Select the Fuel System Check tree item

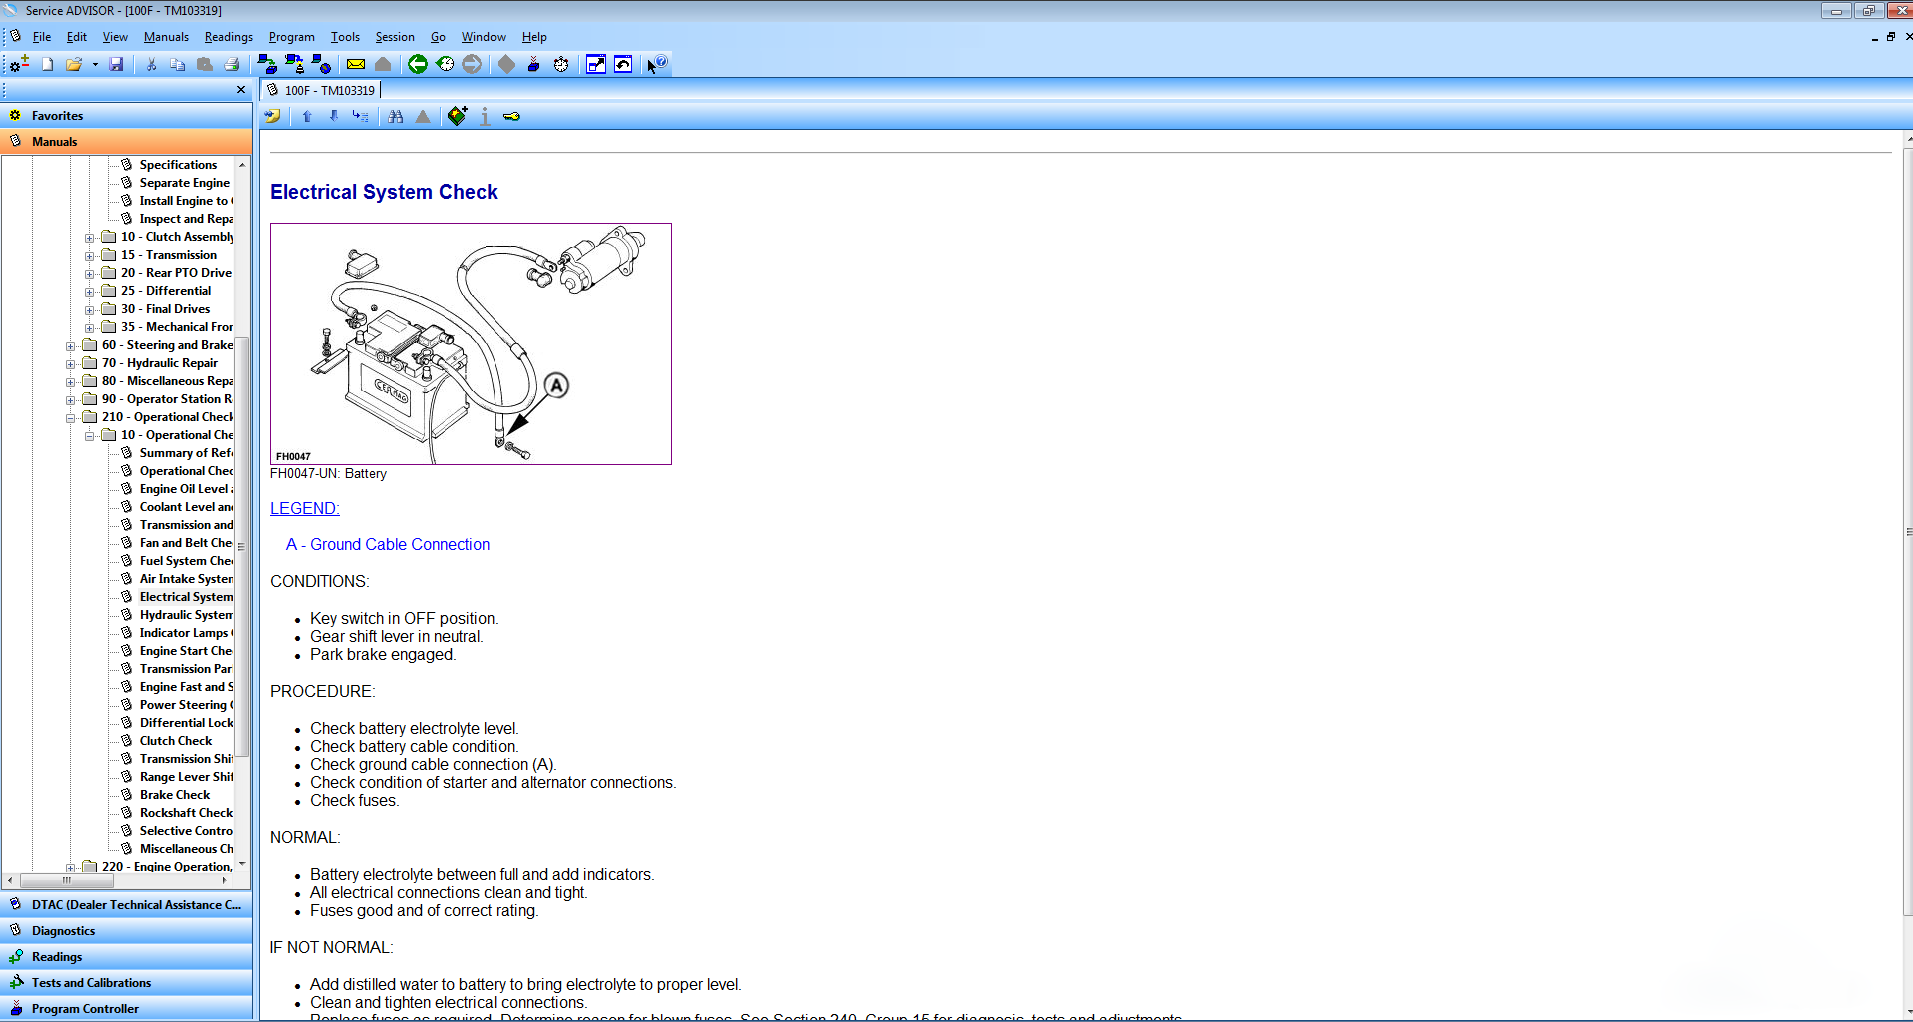click(x=186, y=561)
